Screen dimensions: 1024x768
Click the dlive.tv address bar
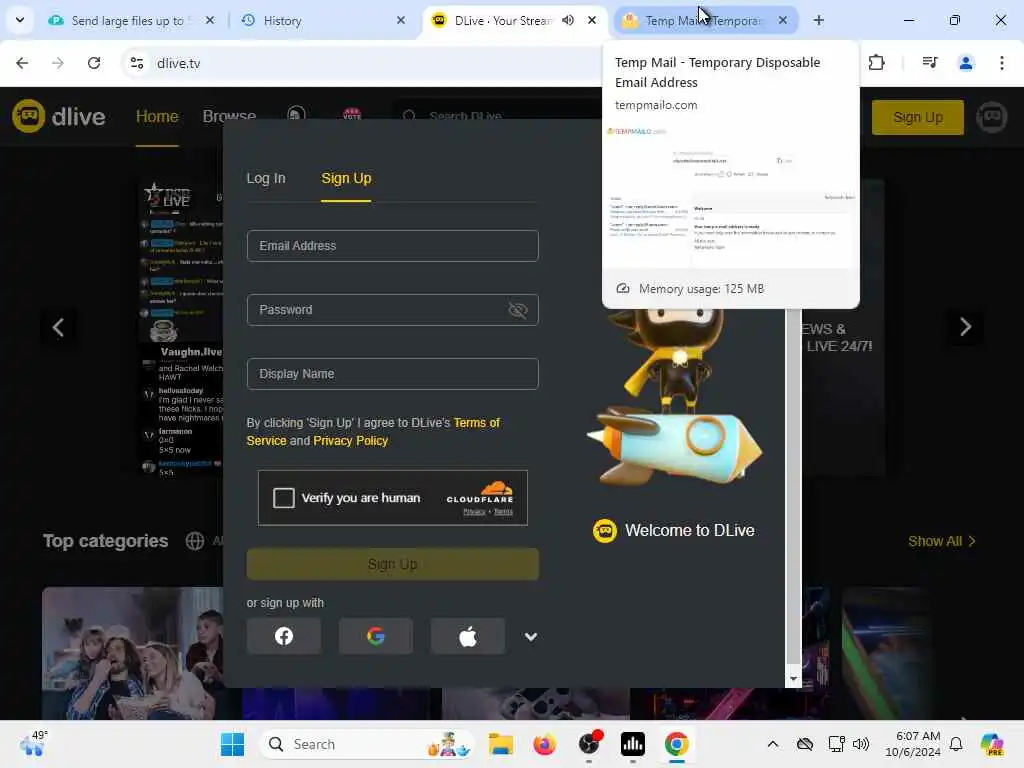(x=366, y=63)
